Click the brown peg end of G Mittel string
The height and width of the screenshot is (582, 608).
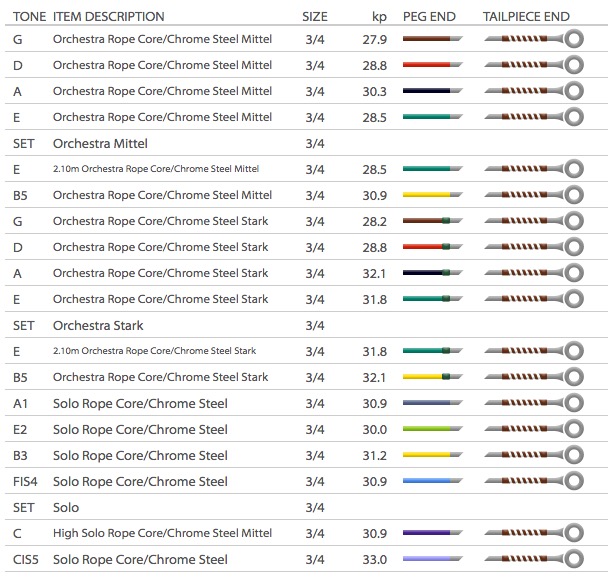coord(432,39)
